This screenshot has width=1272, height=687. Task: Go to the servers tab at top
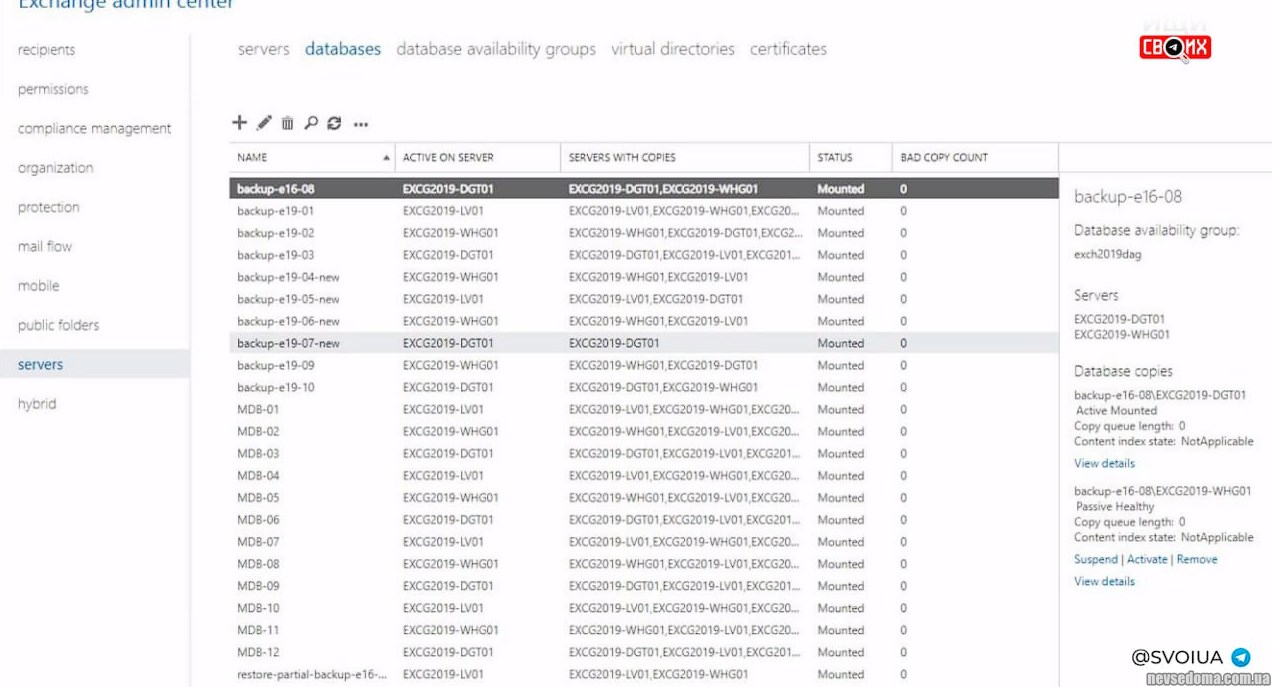(x=263, y=49)
